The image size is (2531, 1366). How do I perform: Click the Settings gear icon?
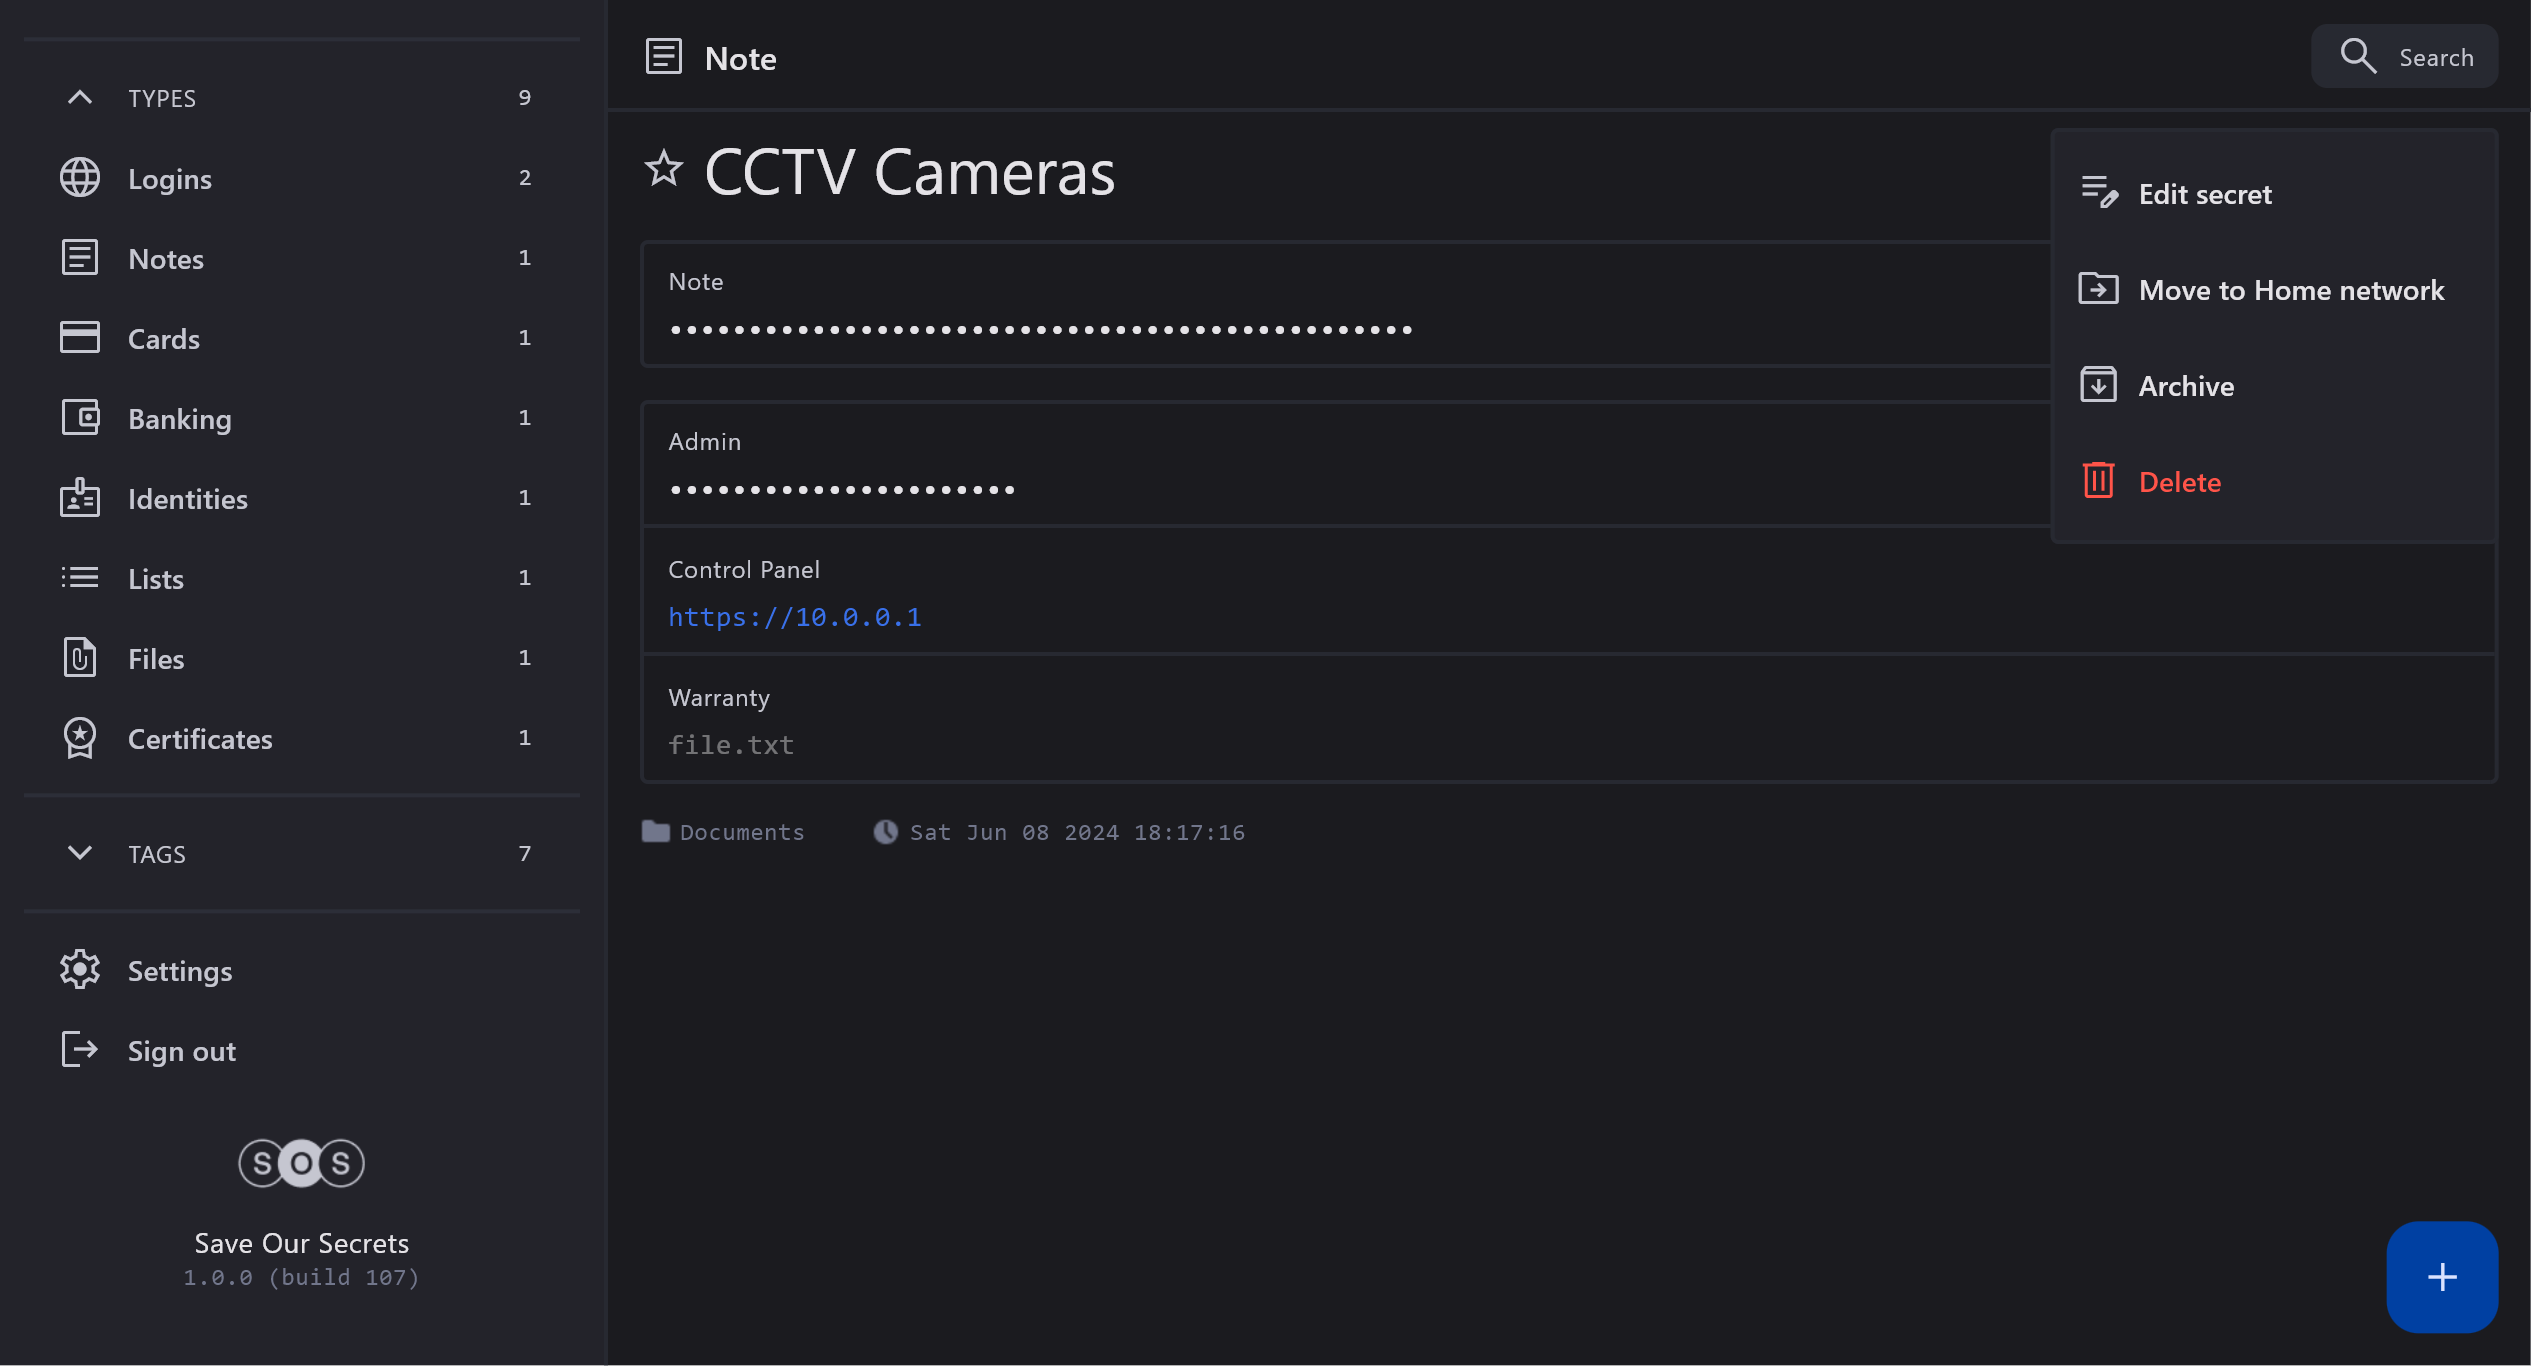[80, 970]
